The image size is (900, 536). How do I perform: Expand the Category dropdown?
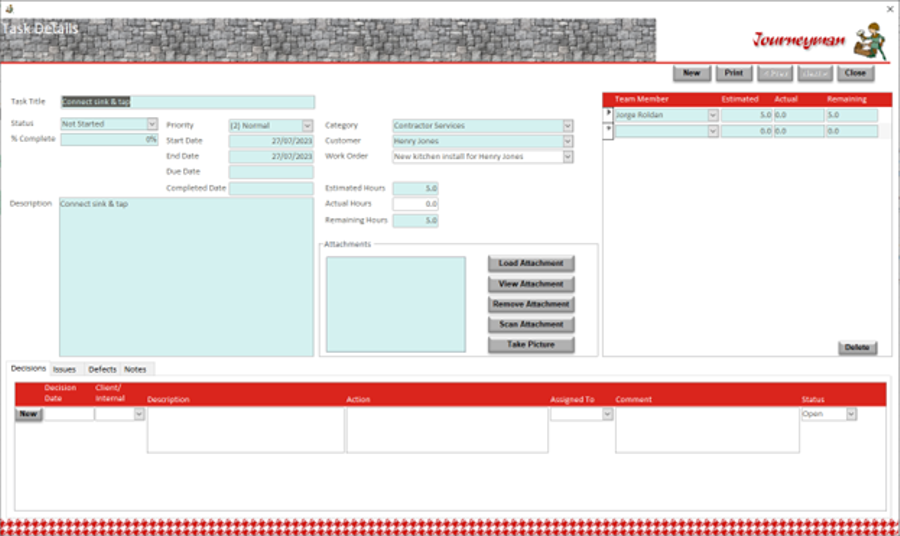click(568, 126)
